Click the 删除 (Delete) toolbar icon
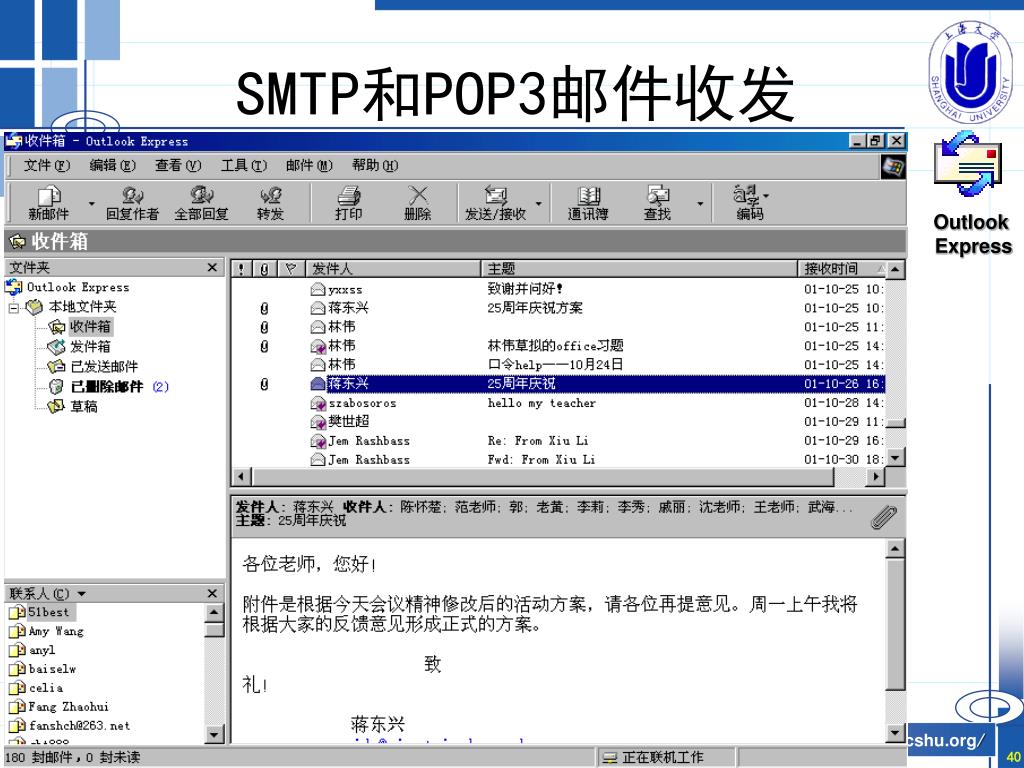 pos(417,202)
